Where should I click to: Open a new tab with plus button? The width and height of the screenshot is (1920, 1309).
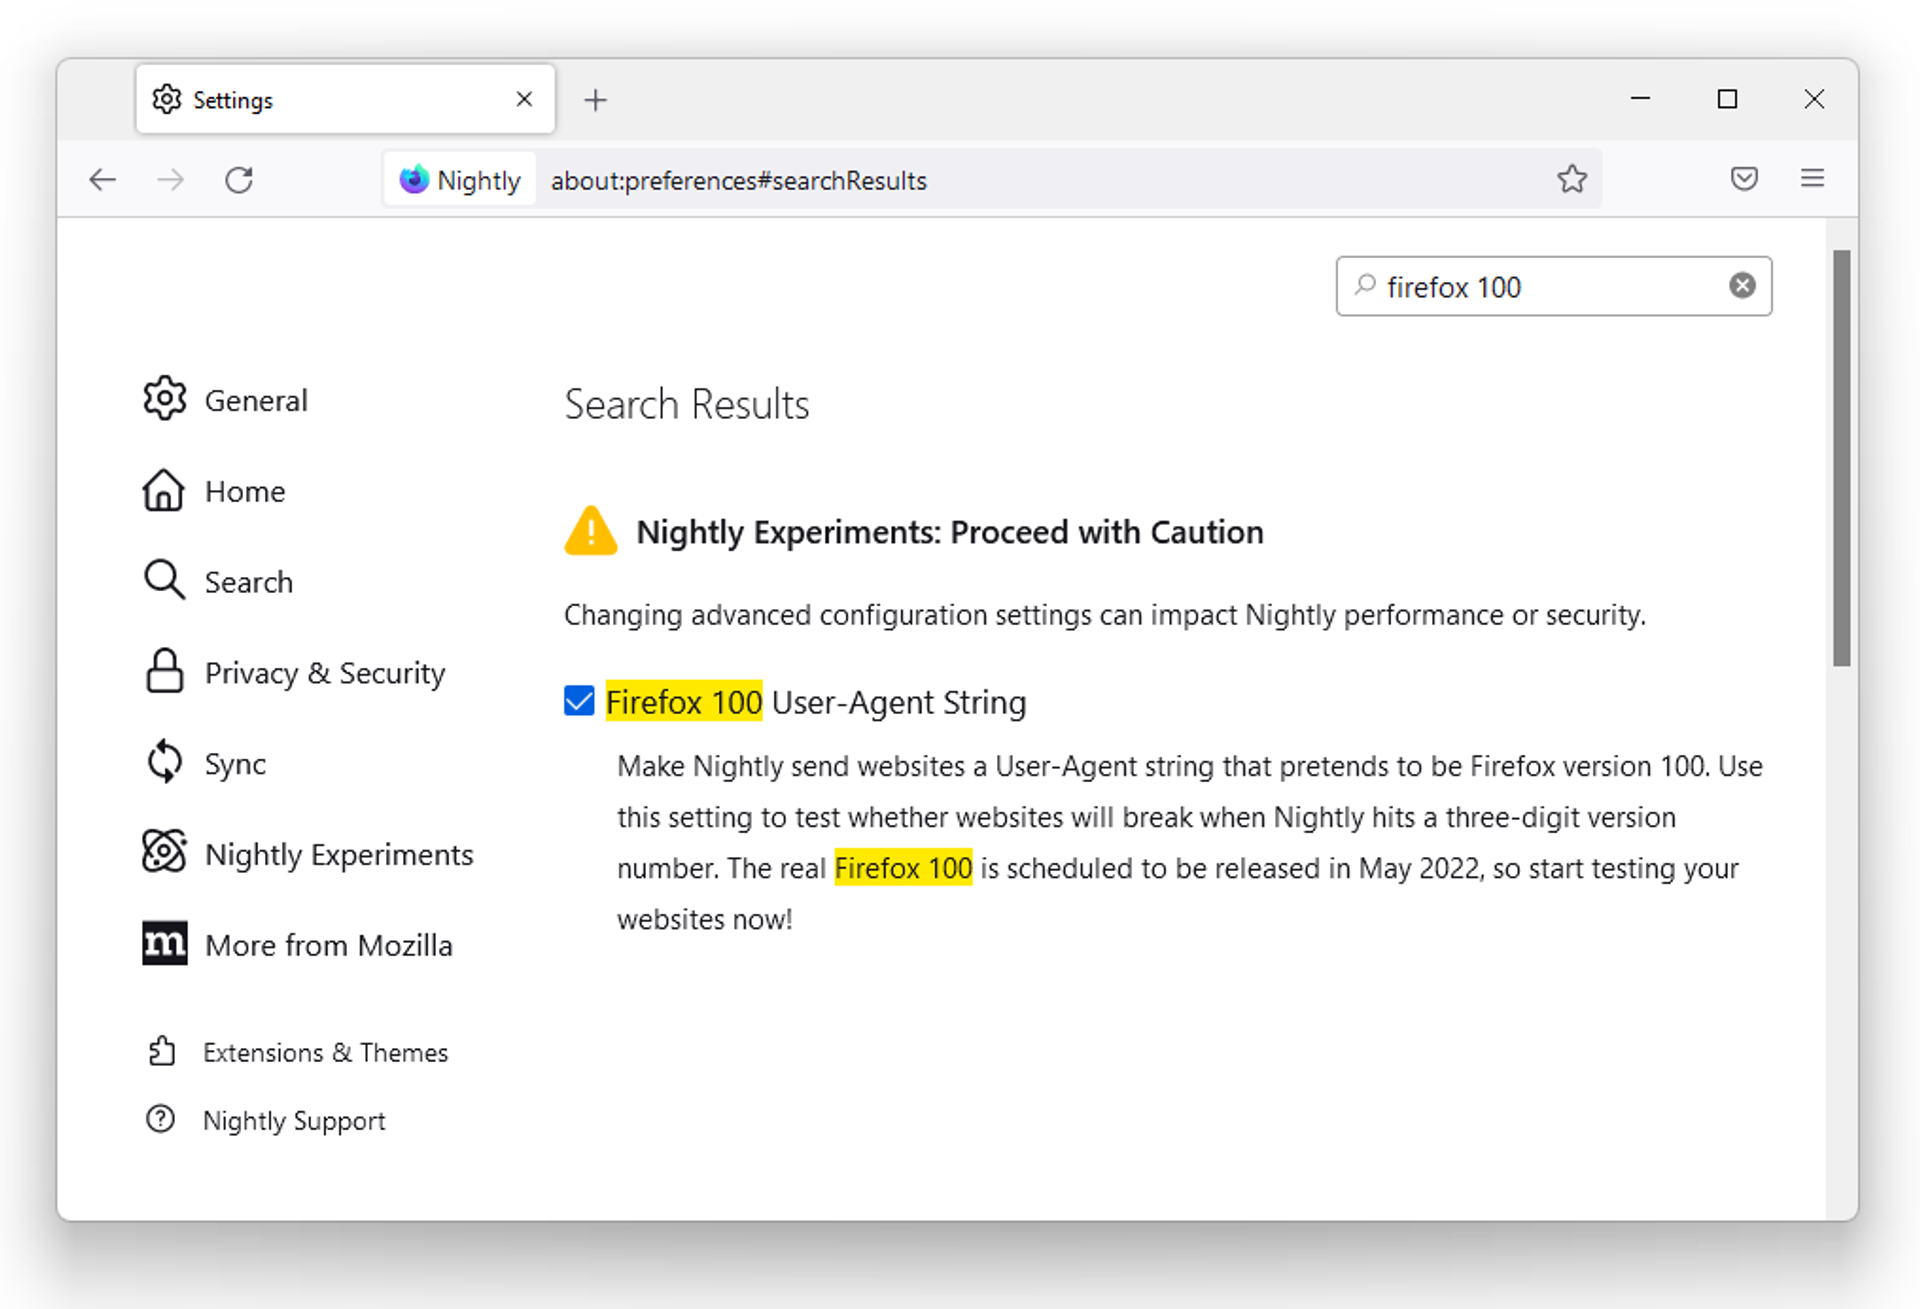(x=596, y=100)
